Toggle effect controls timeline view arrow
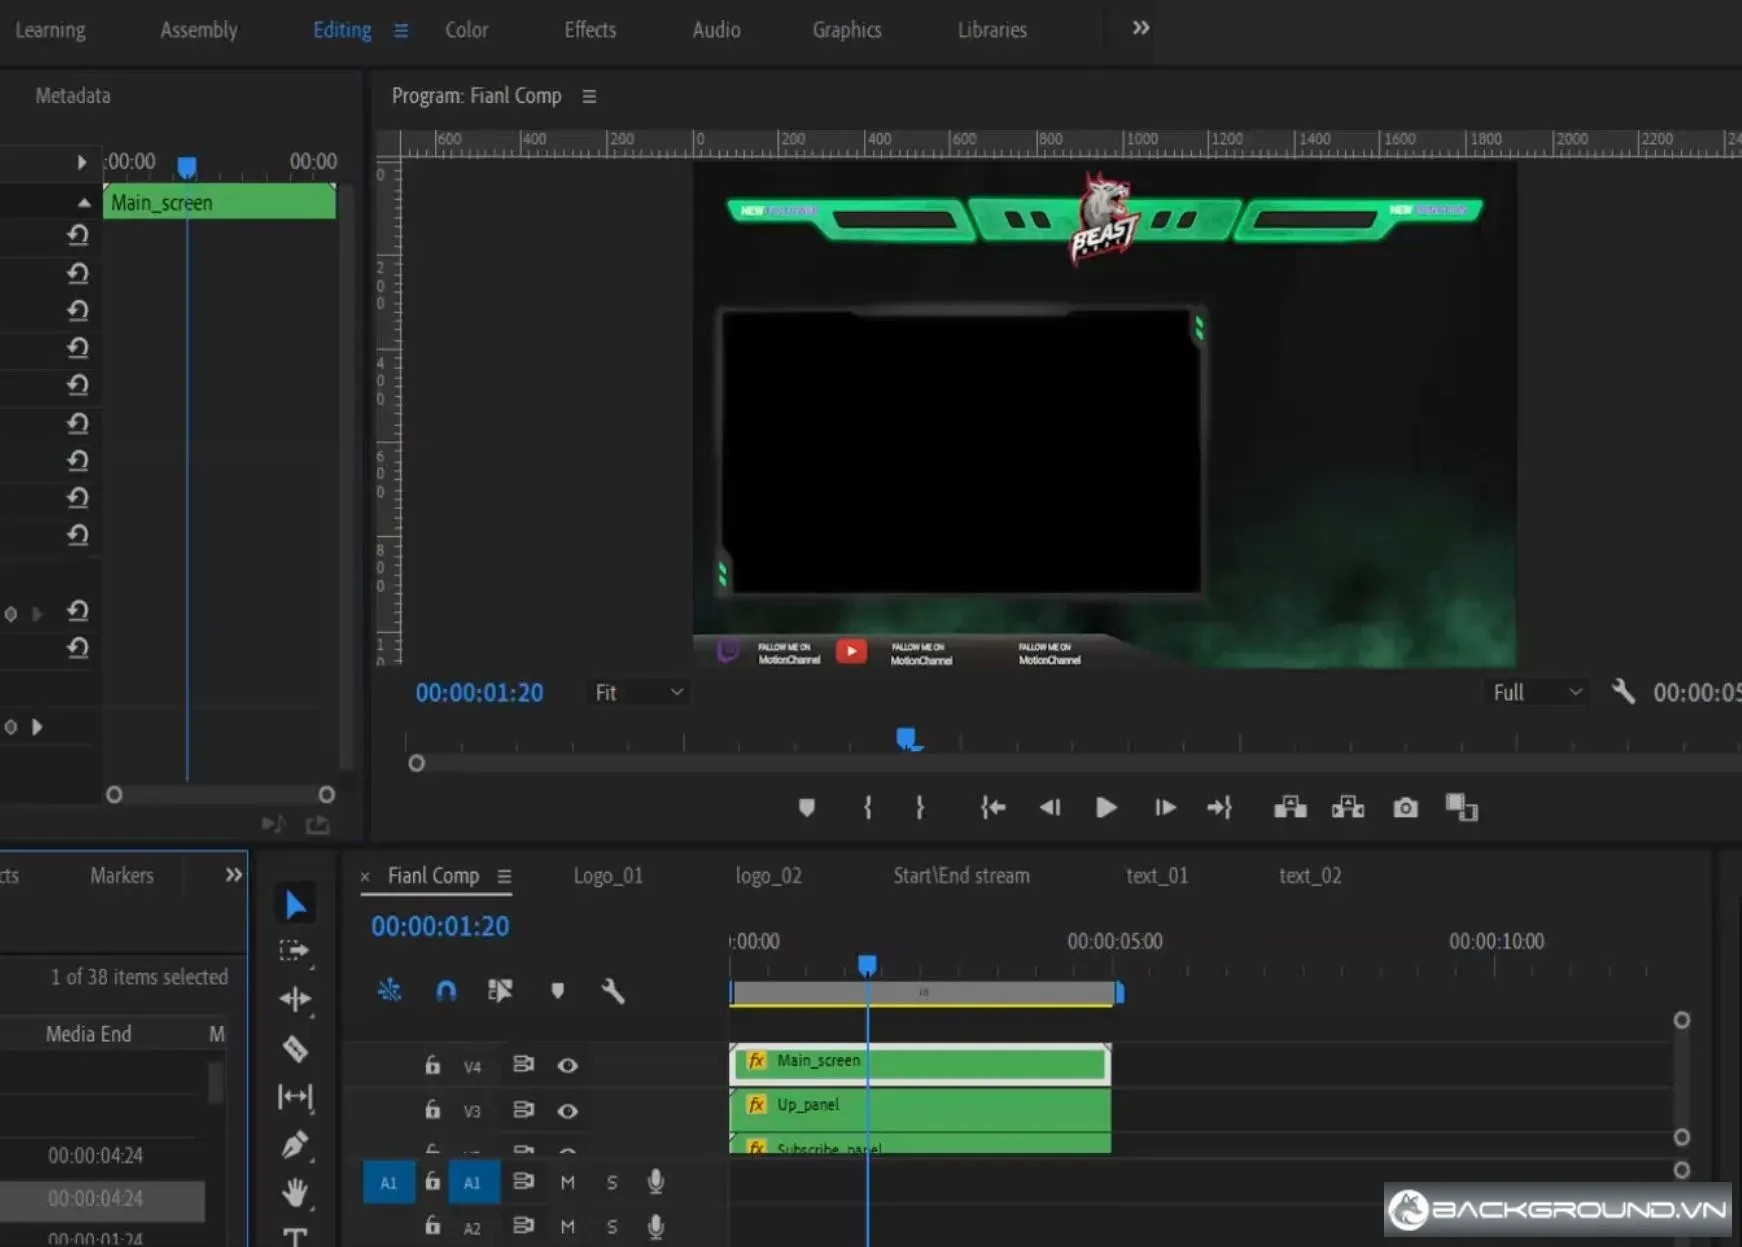Image resolution: width=1742 pixels, height=1247 pixels. [81, 162]
